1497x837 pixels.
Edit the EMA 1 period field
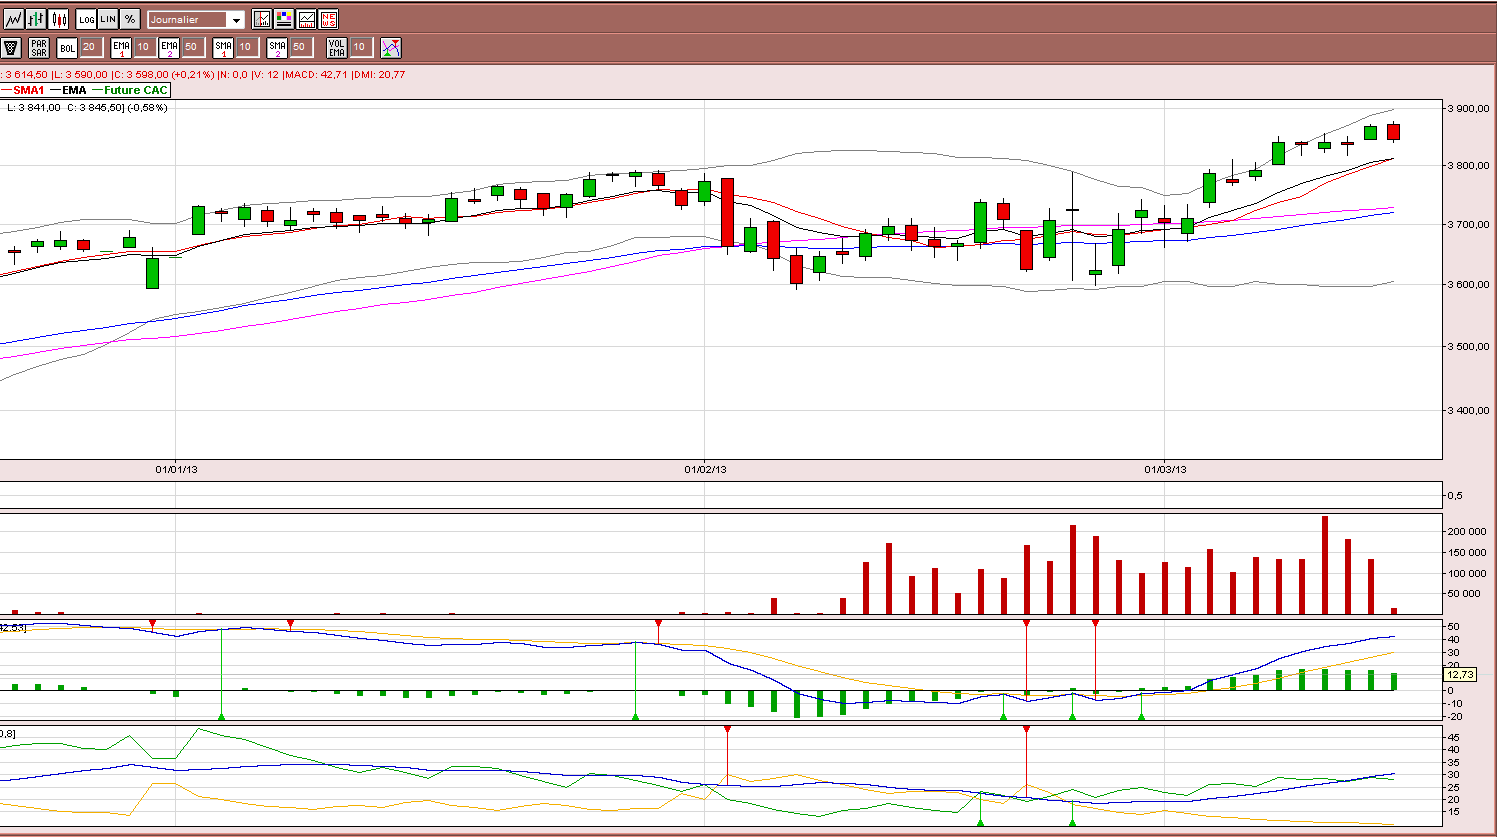(144, 47)
